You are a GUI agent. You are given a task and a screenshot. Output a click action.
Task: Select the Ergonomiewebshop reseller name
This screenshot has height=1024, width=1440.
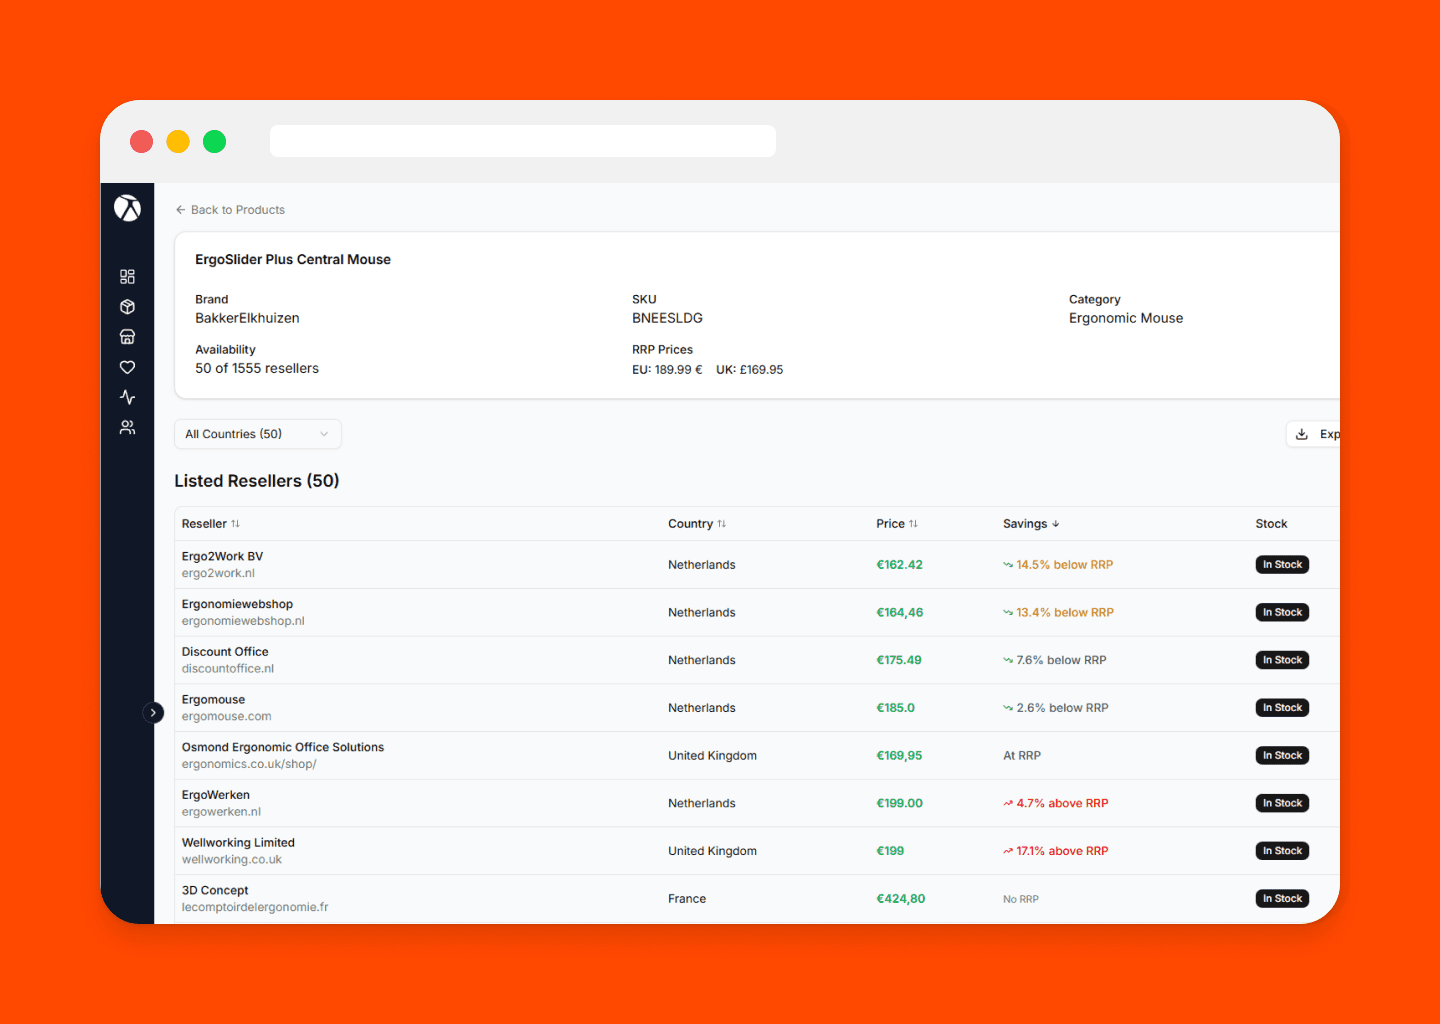238,604
